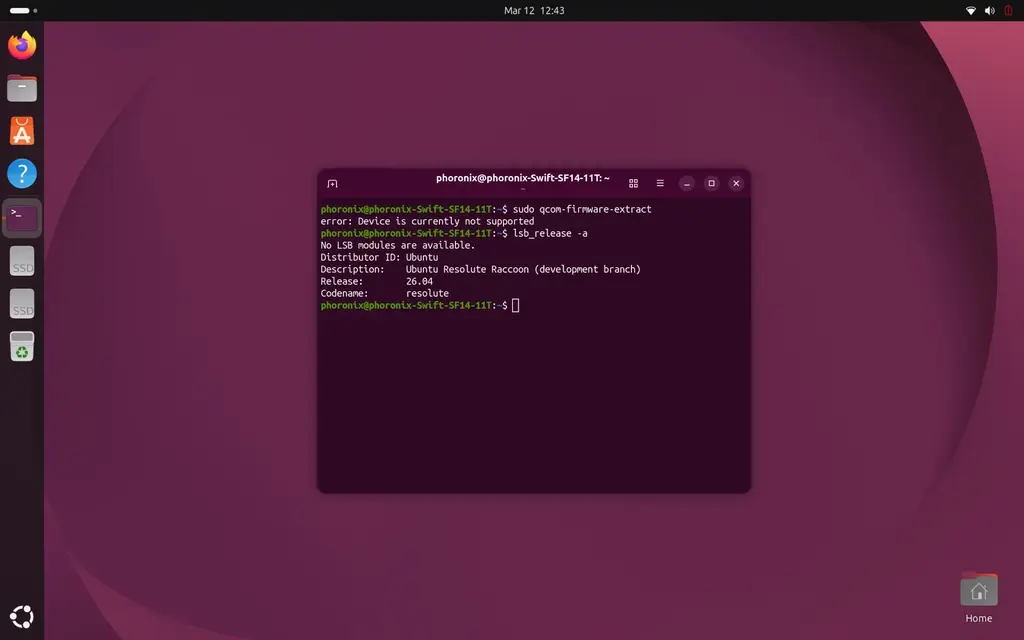Click the terminal tabs overview icon

(x=633, y=183)
